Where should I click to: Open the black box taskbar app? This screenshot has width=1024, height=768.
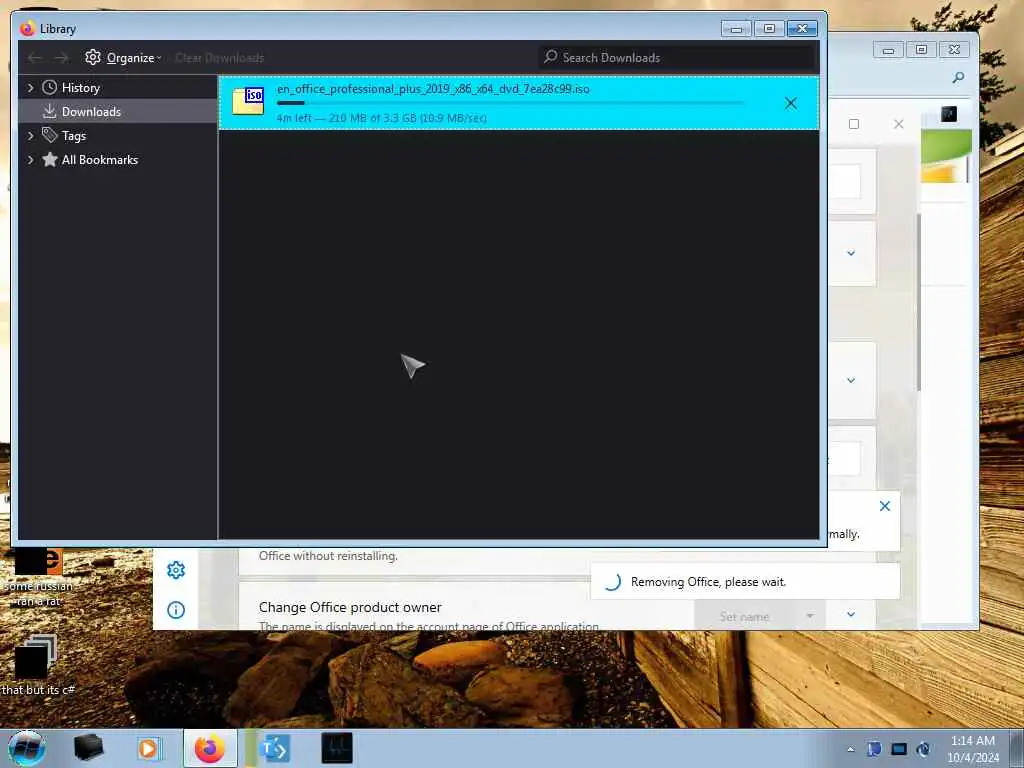(88, 748)
